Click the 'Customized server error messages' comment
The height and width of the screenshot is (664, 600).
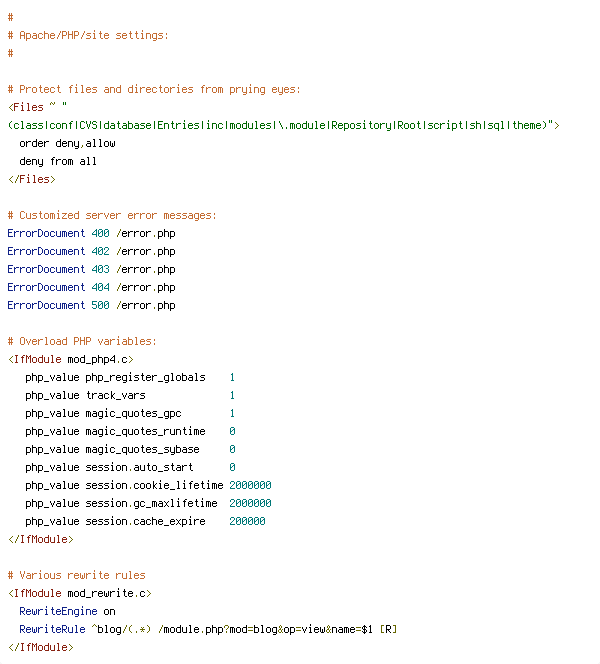(x=112, y=215)
